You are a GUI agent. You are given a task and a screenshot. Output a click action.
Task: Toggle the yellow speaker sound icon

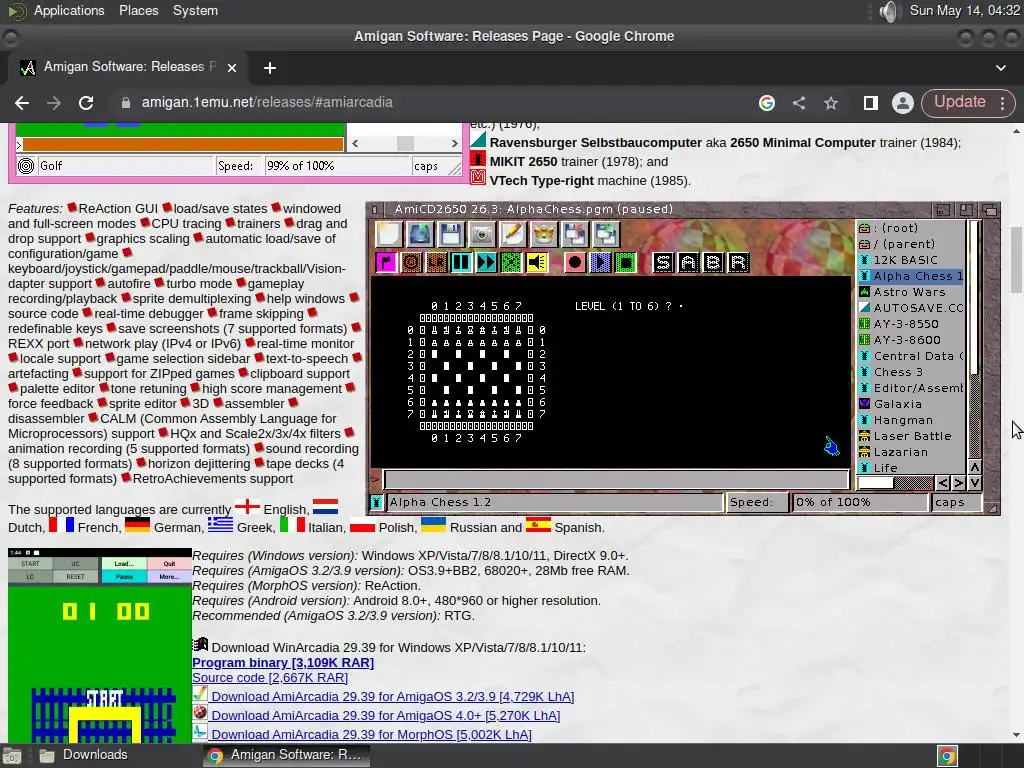pyautogui.click(x=536, y=263)
